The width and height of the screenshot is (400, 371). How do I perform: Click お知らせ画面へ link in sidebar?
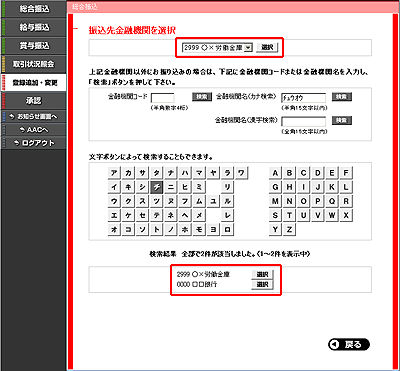coord(34,116)
